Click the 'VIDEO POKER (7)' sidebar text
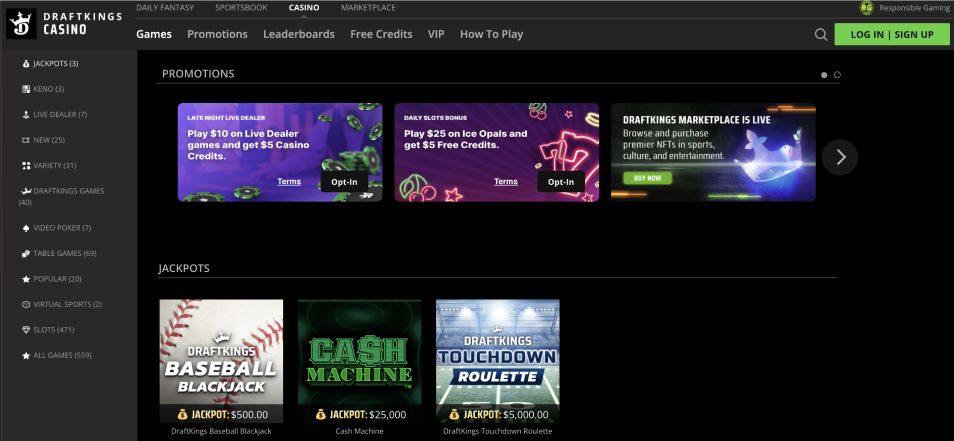 tap(62, 227)
